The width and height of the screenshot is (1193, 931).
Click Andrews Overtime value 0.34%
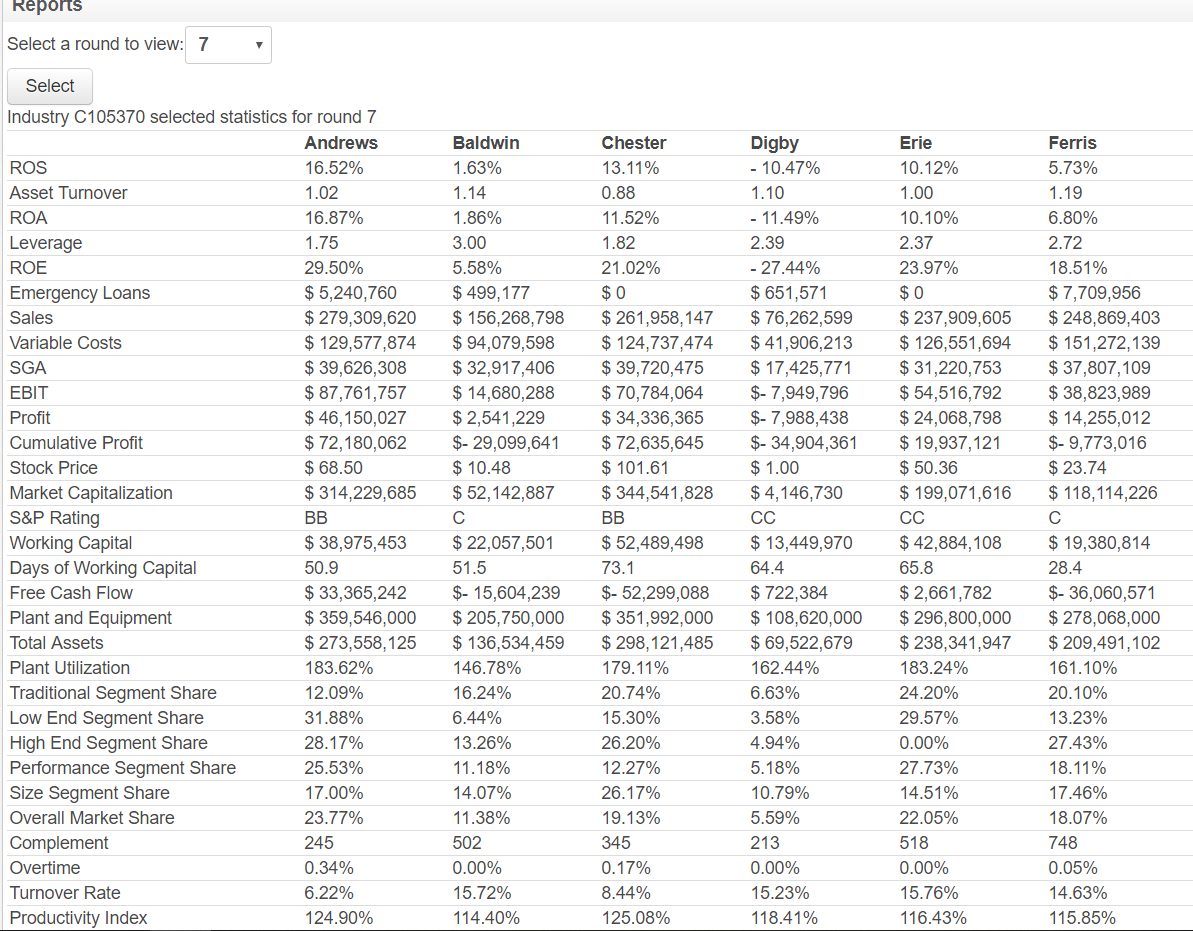pyautogui.click(x=329, y=869)
